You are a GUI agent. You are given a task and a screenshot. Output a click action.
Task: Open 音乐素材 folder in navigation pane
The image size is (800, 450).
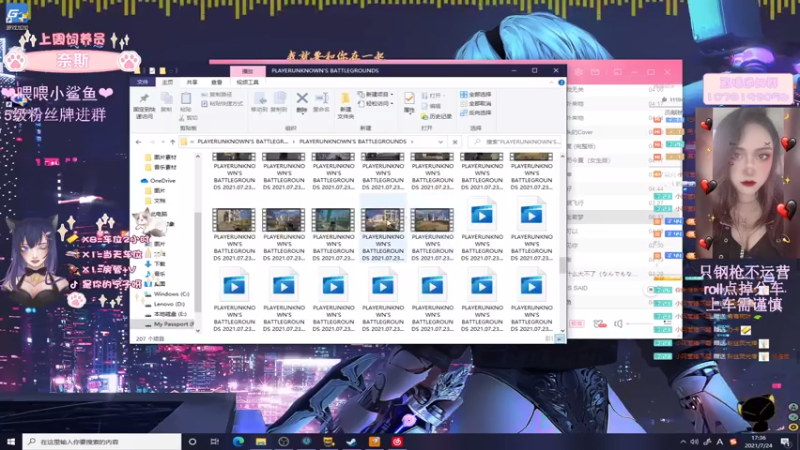coord(161,167)
